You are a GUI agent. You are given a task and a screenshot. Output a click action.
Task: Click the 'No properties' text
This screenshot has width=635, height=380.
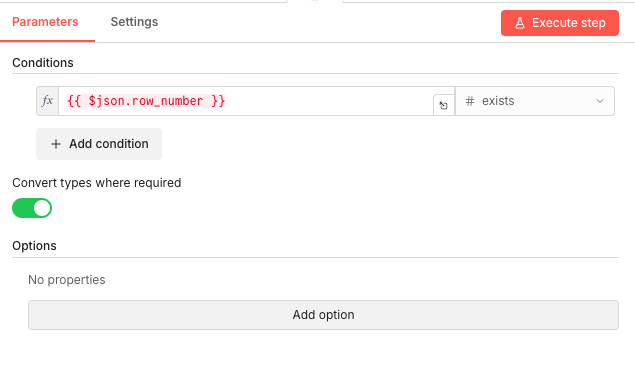point(67,280)
